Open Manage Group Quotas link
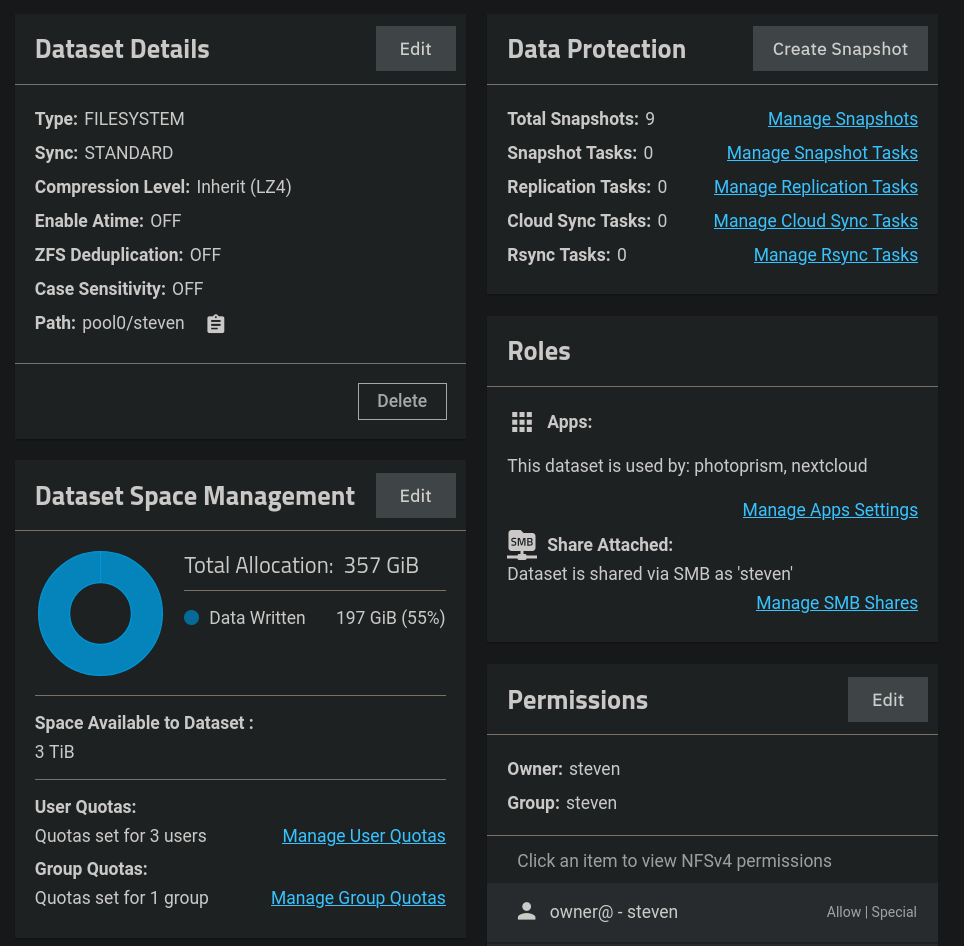 (x=358, y=897)
